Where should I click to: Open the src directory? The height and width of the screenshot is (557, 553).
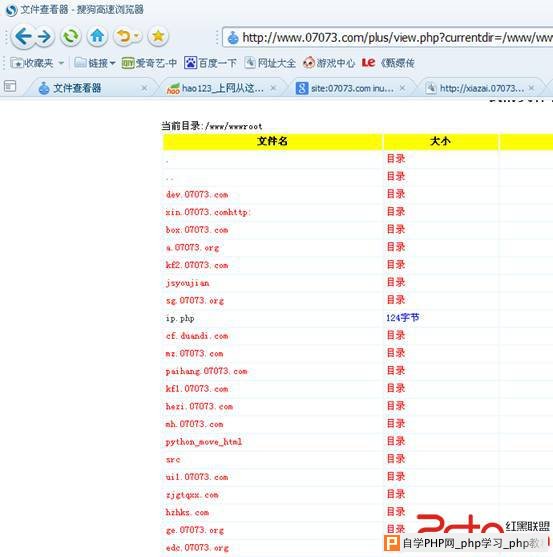(173, 460)
